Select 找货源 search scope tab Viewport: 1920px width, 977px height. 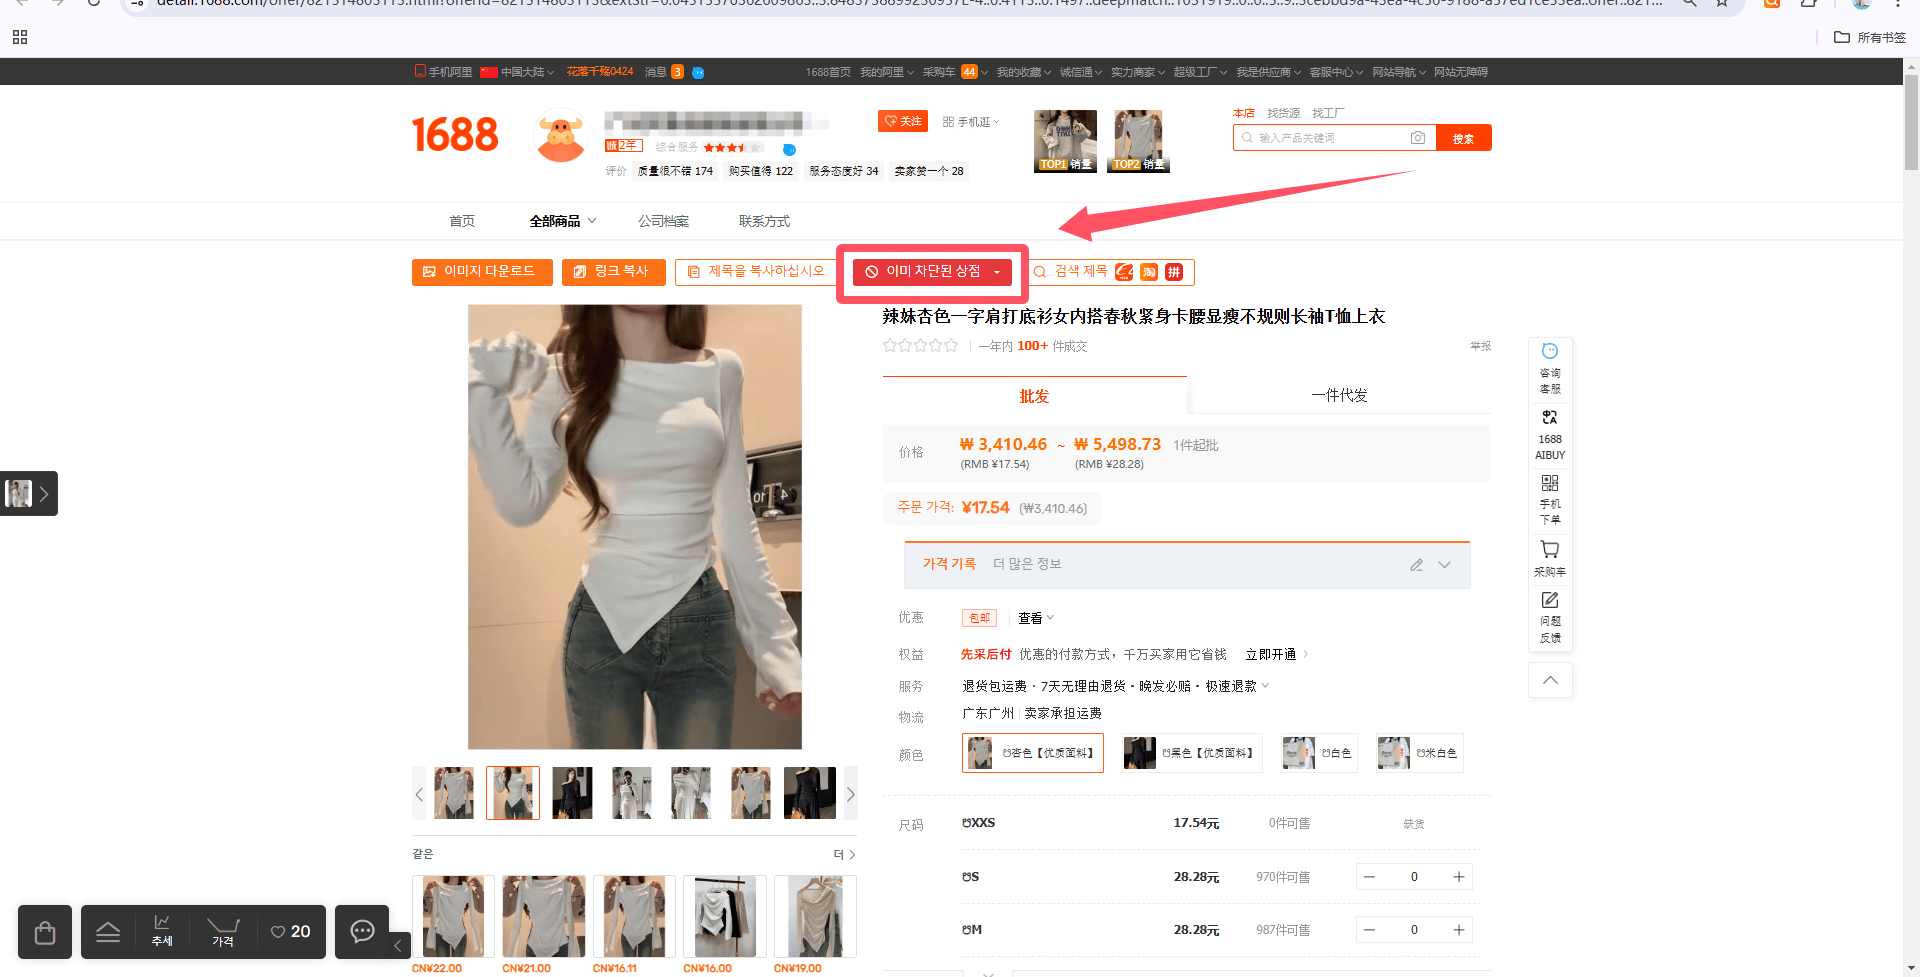[x=1283, y=113]
